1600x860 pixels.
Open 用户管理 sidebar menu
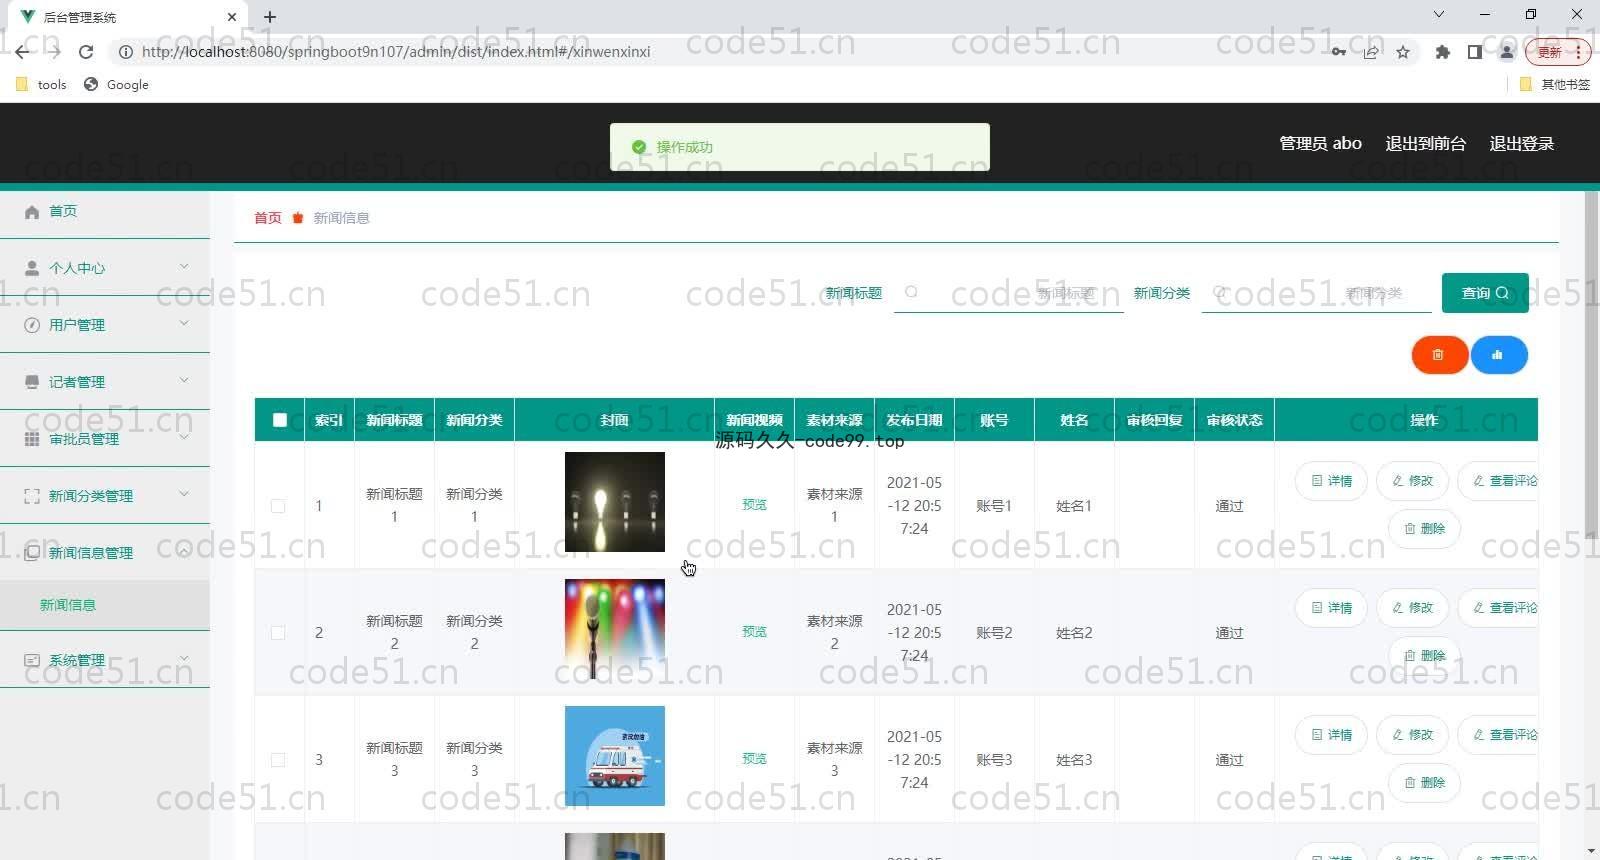105,325
